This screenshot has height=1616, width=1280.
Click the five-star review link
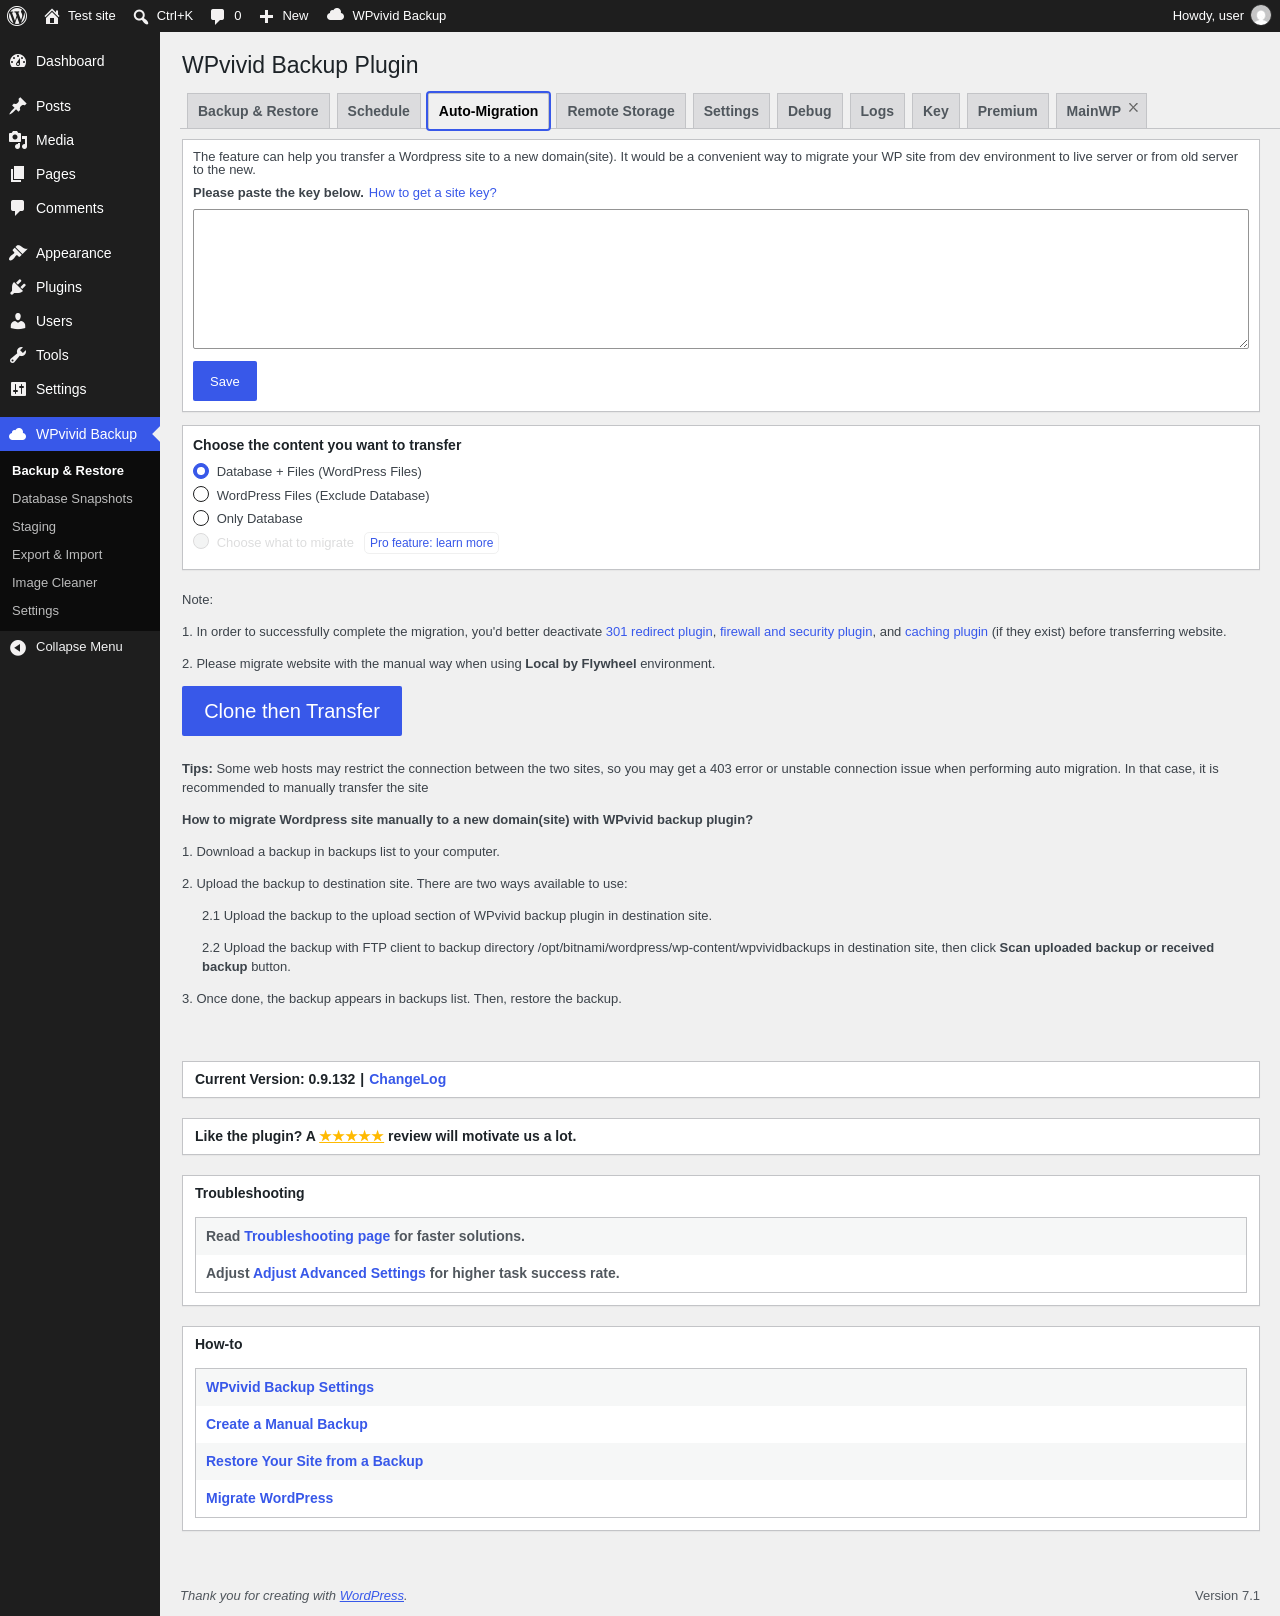351,1136
